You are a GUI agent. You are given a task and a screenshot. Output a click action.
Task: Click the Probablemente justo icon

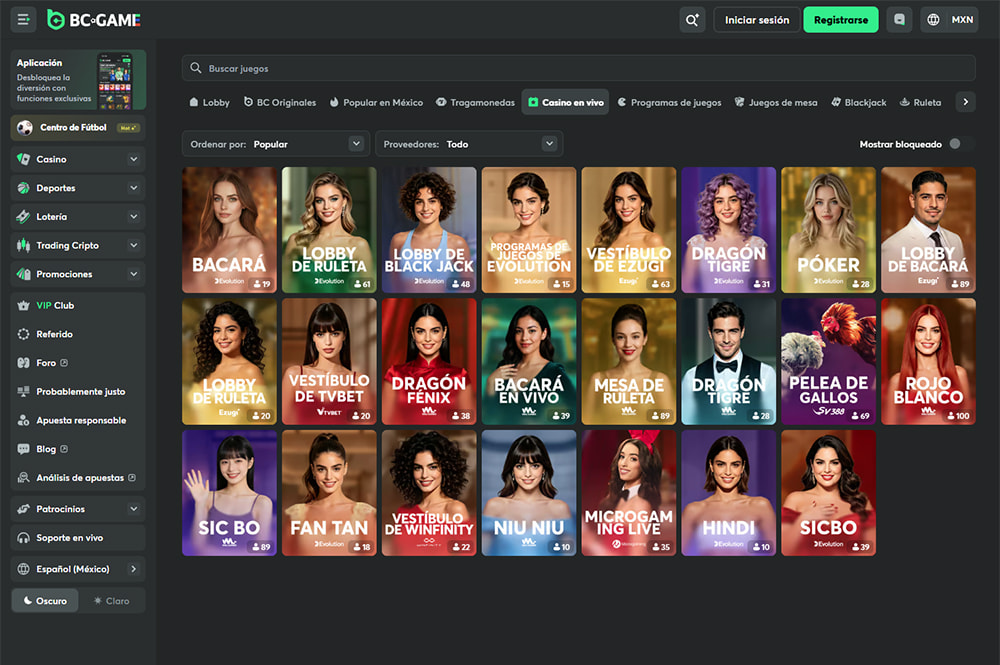(24, 391)
